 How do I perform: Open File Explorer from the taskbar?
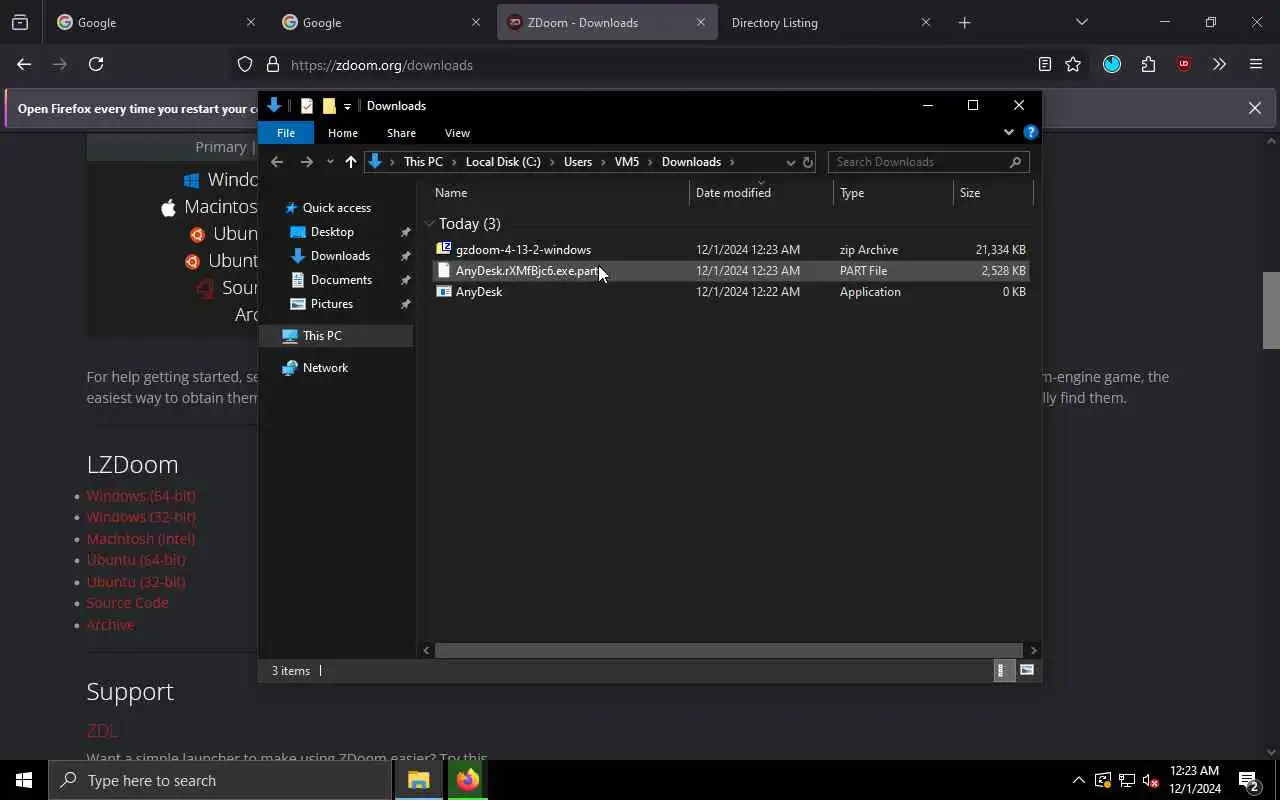[418, 781]
